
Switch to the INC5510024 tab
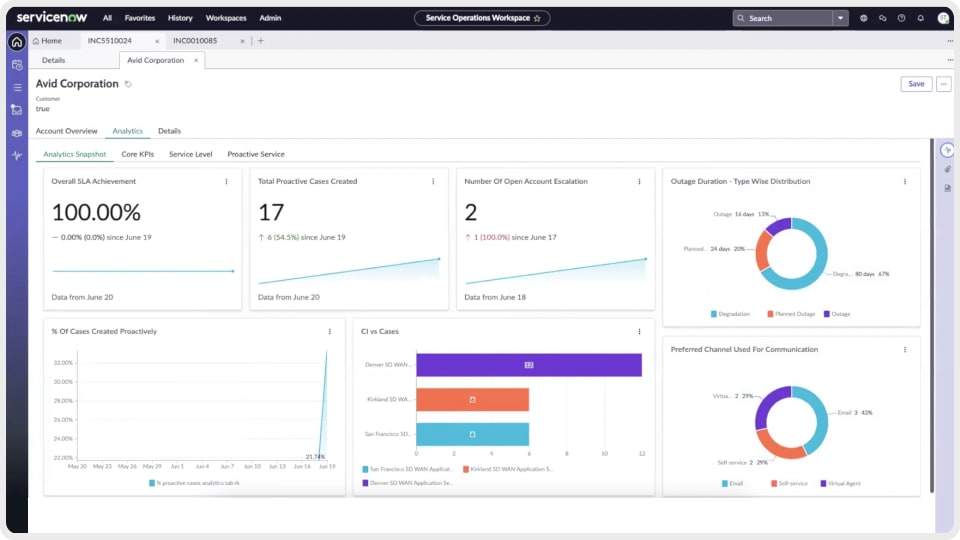110,41
